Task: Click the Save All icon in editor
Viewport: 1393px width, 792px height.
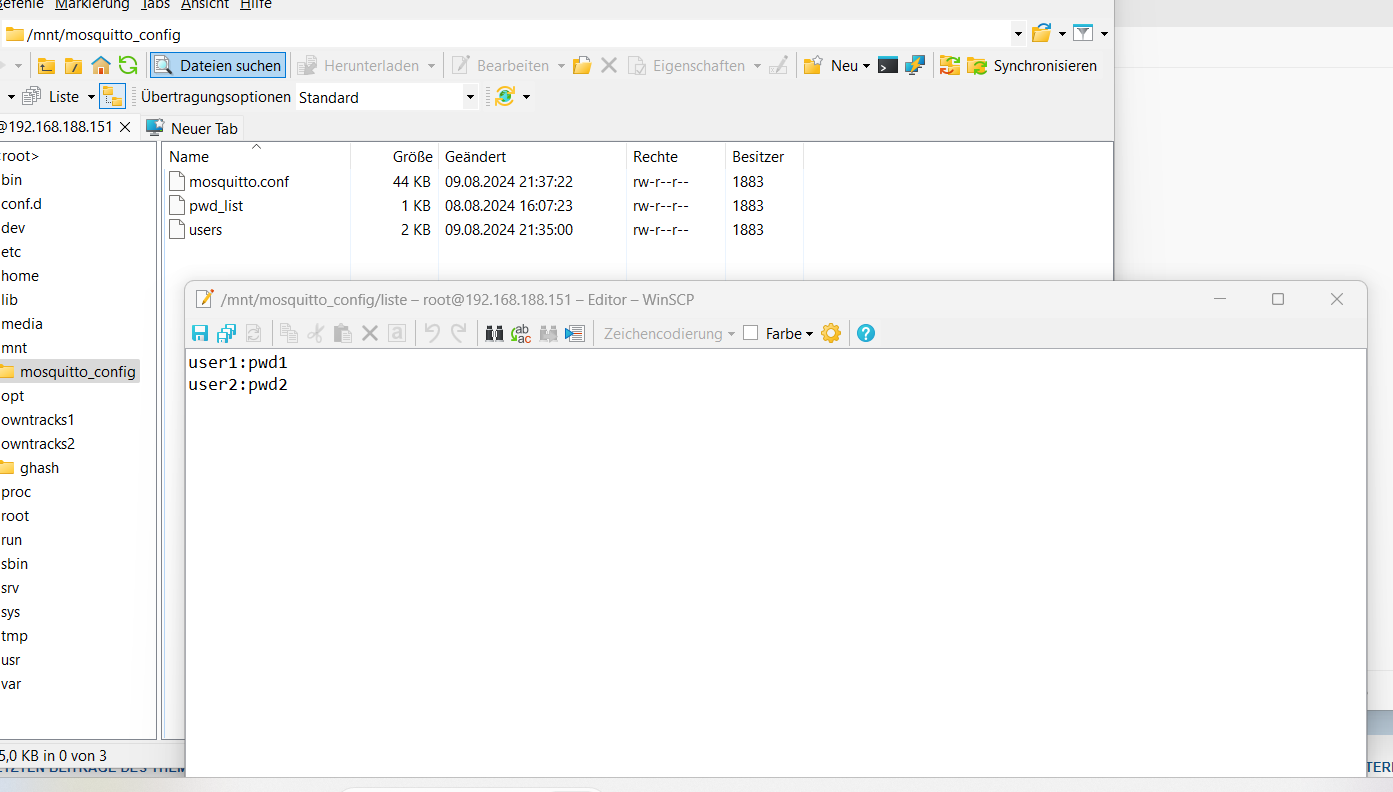Action: (227, 334)
